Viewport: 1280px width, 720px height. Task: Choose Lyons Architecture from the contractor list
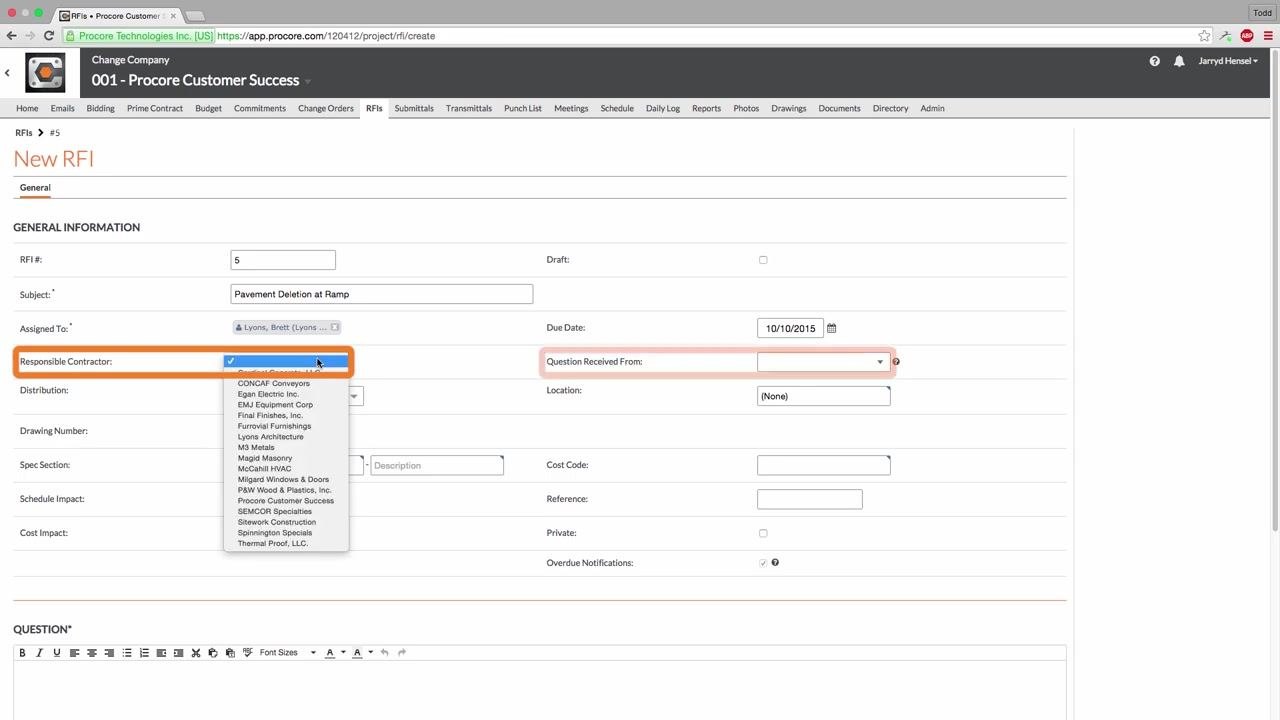coord(270,437)
